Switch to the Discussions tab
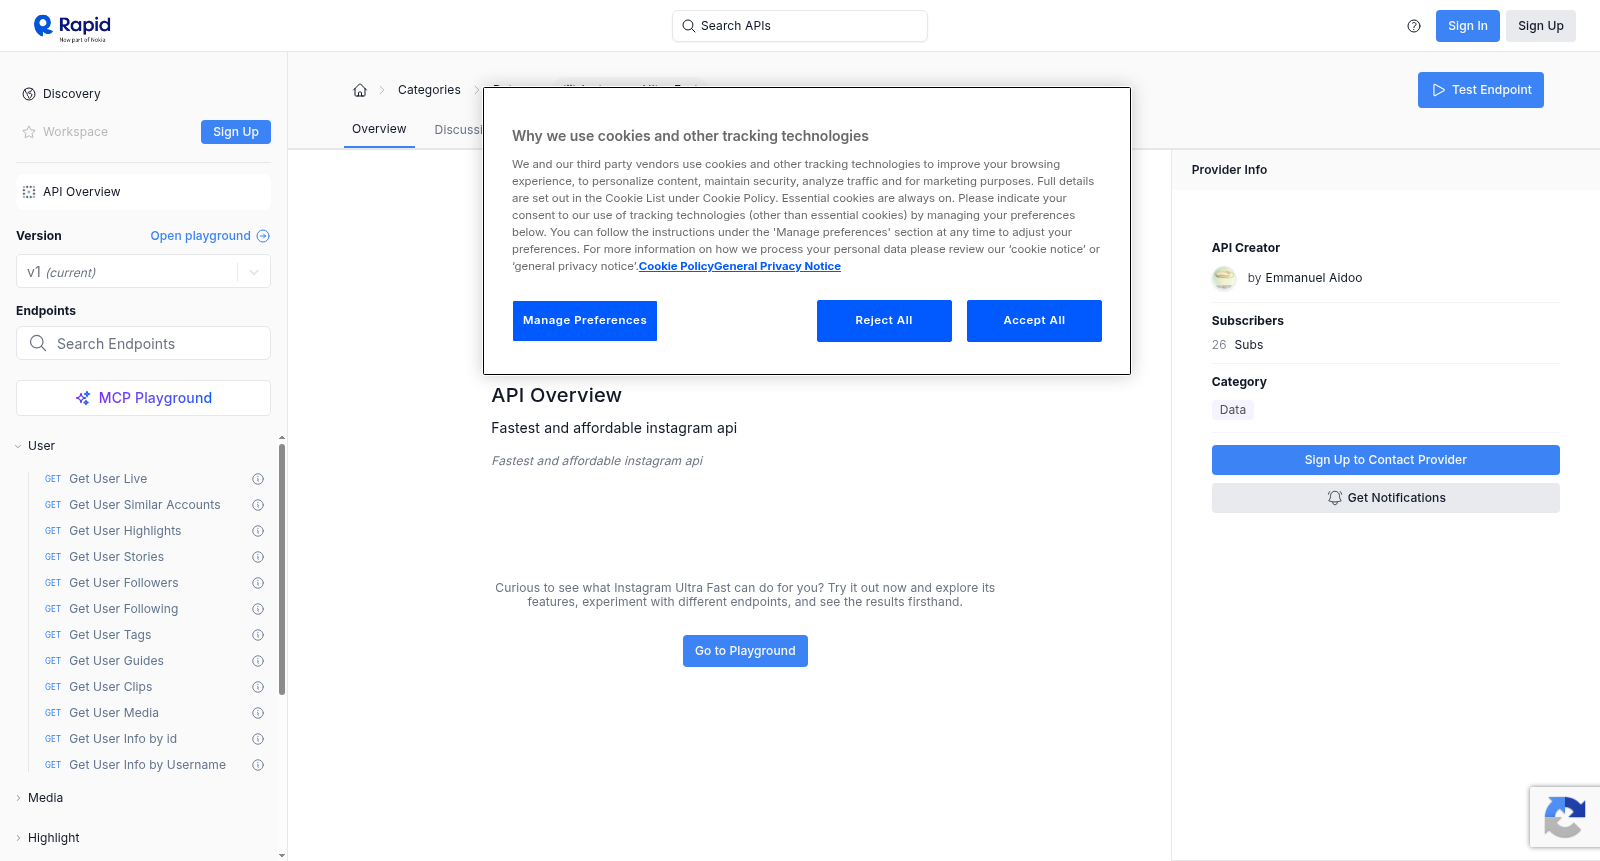Image resolution: width=1600 pixels, height=861 pixels. point(458,130)
